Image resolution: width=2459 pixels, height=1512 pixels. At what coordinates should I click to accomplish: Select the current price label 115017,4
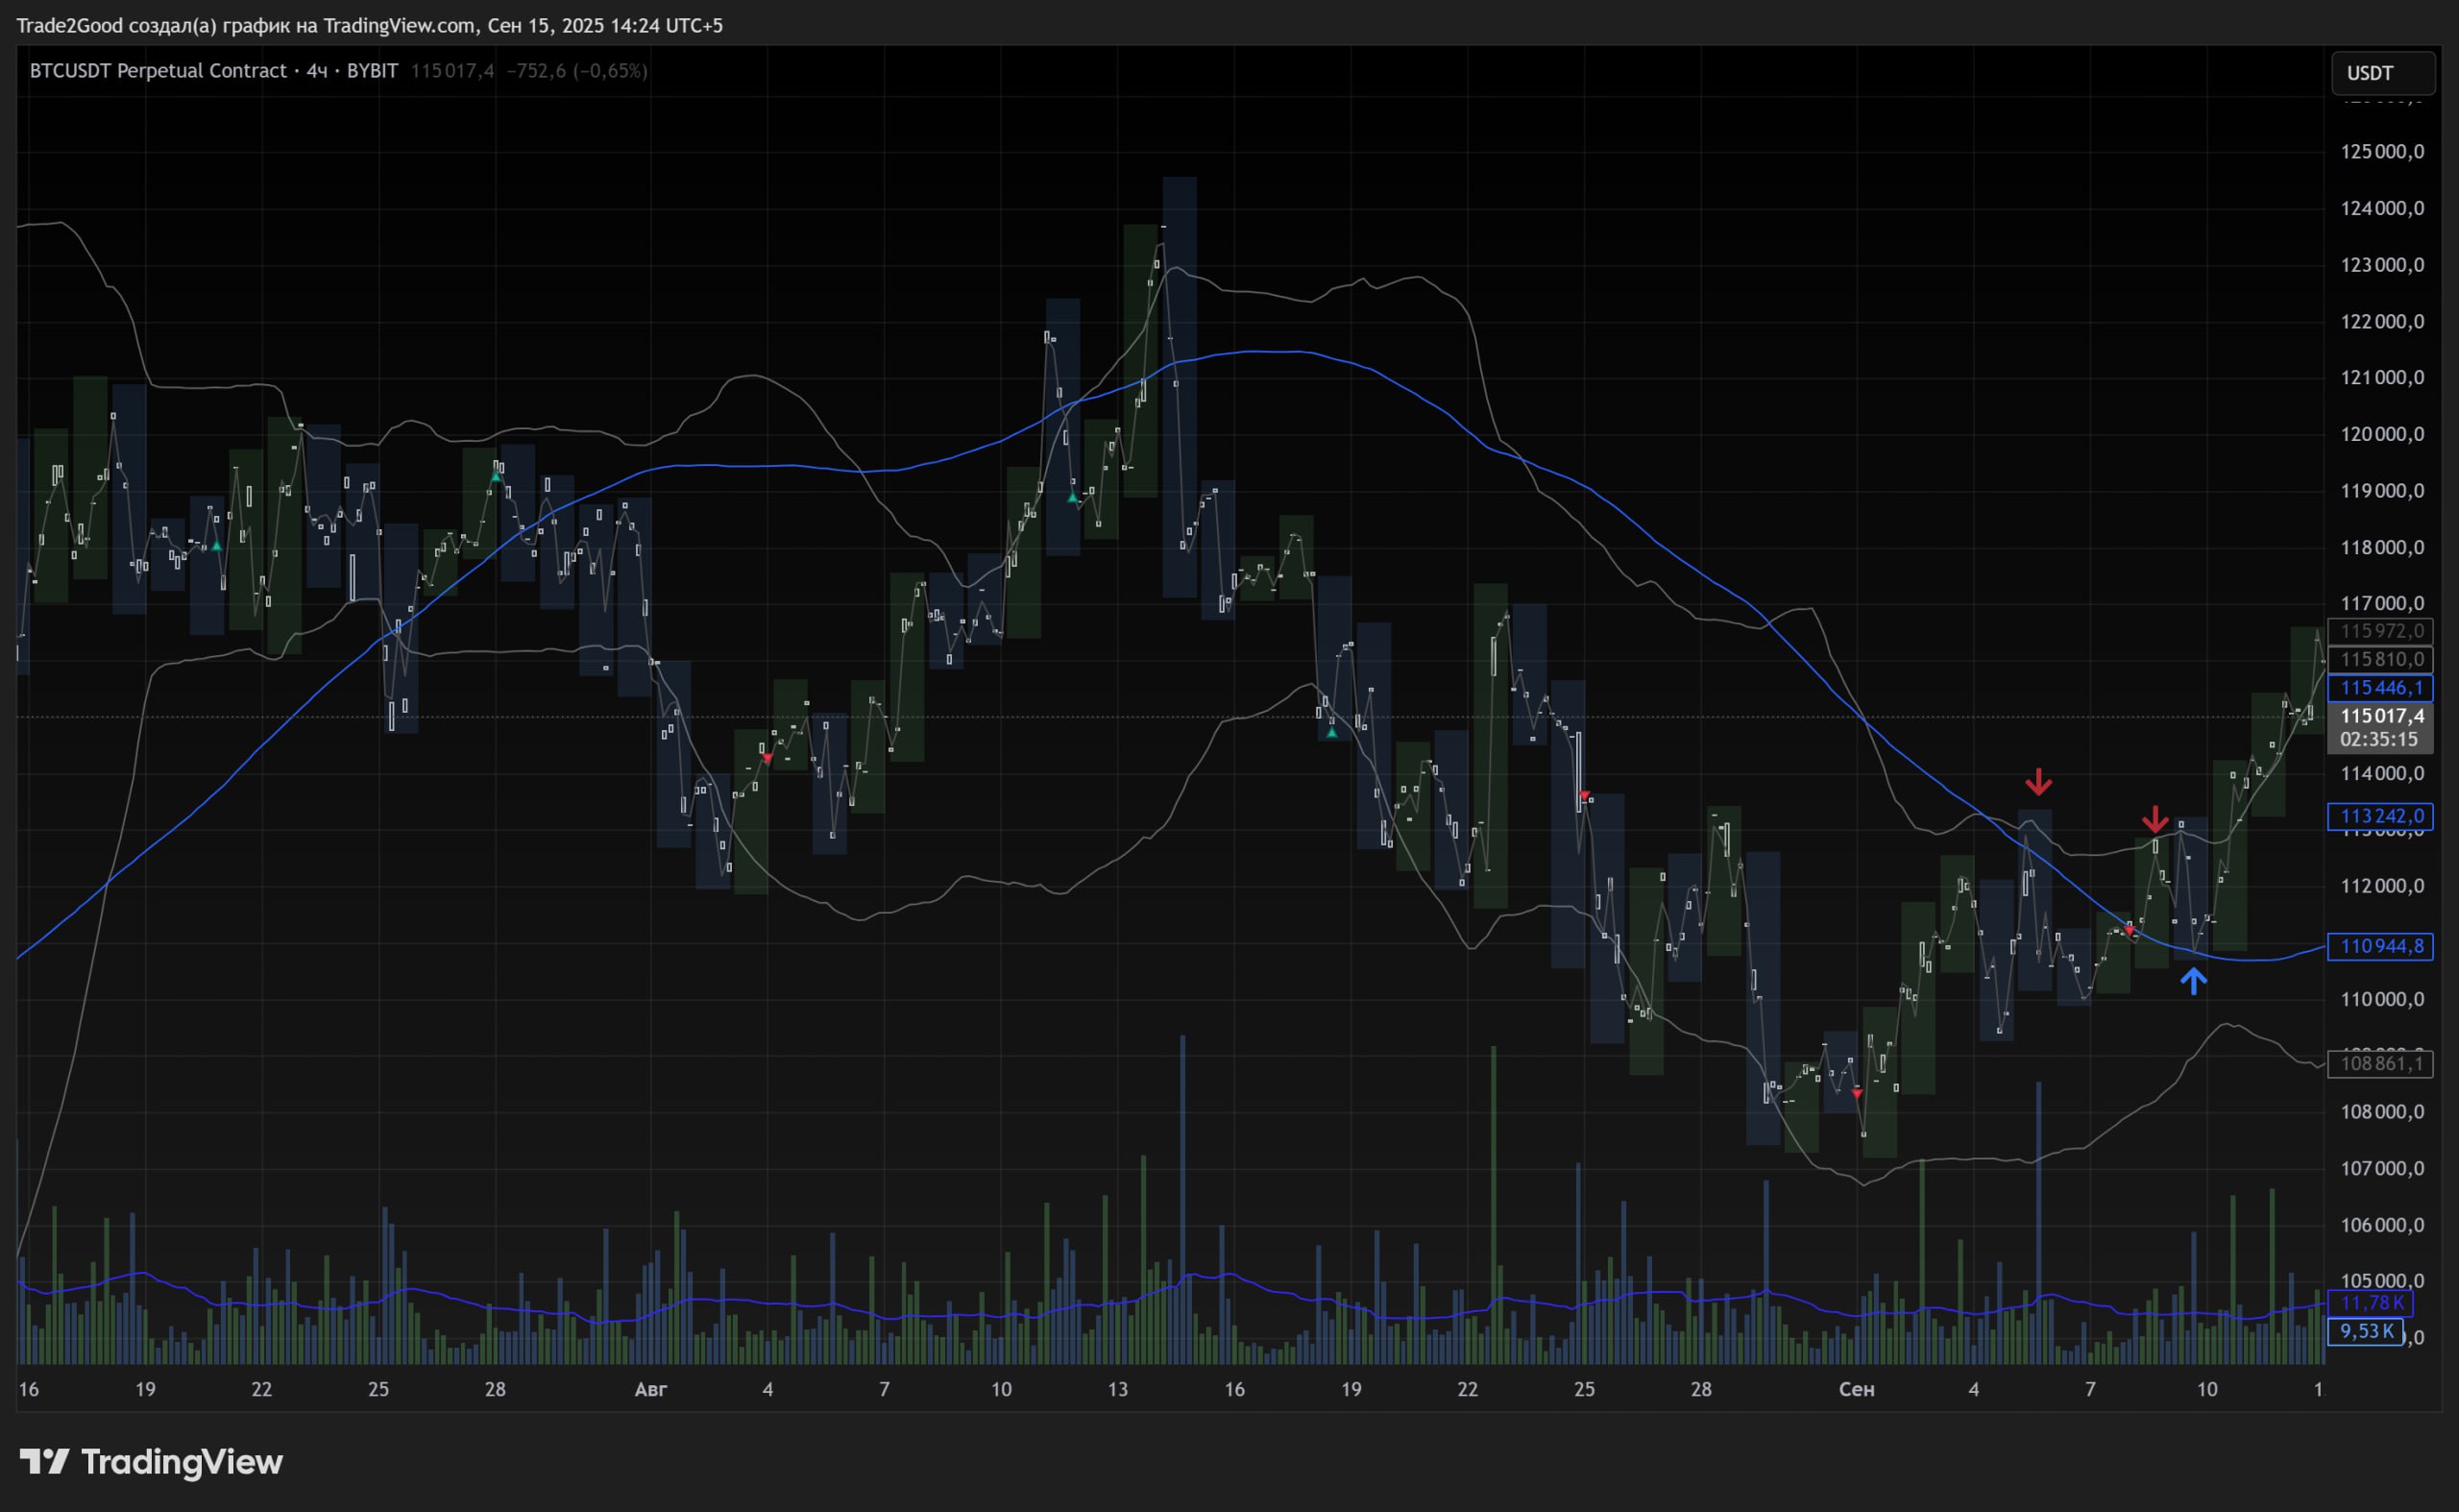[x=2381, y=716]
